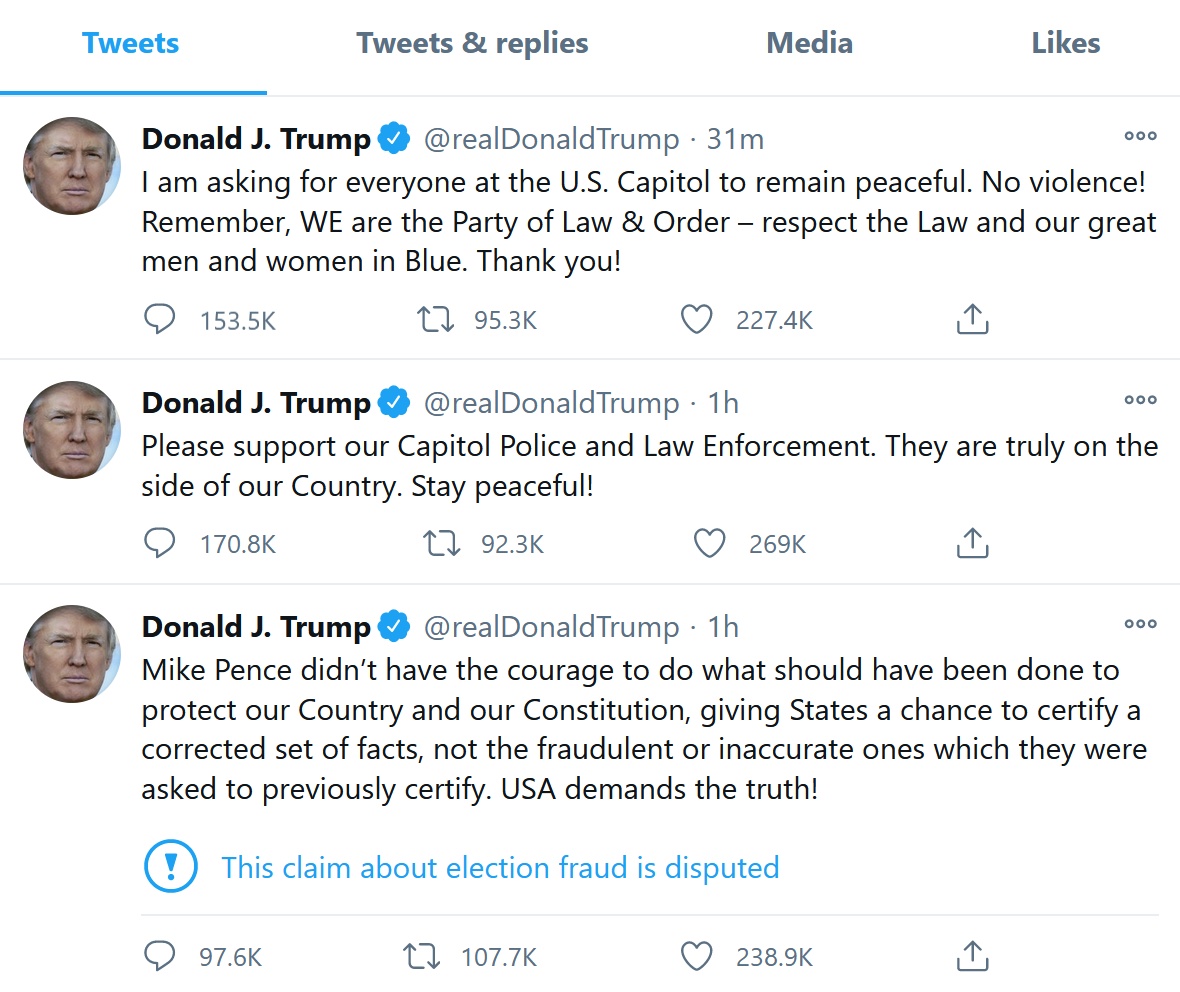This screenshot has height=992, width=1180.
Task: Retweet the Mike Pence tweet
Action: [421, 957]
